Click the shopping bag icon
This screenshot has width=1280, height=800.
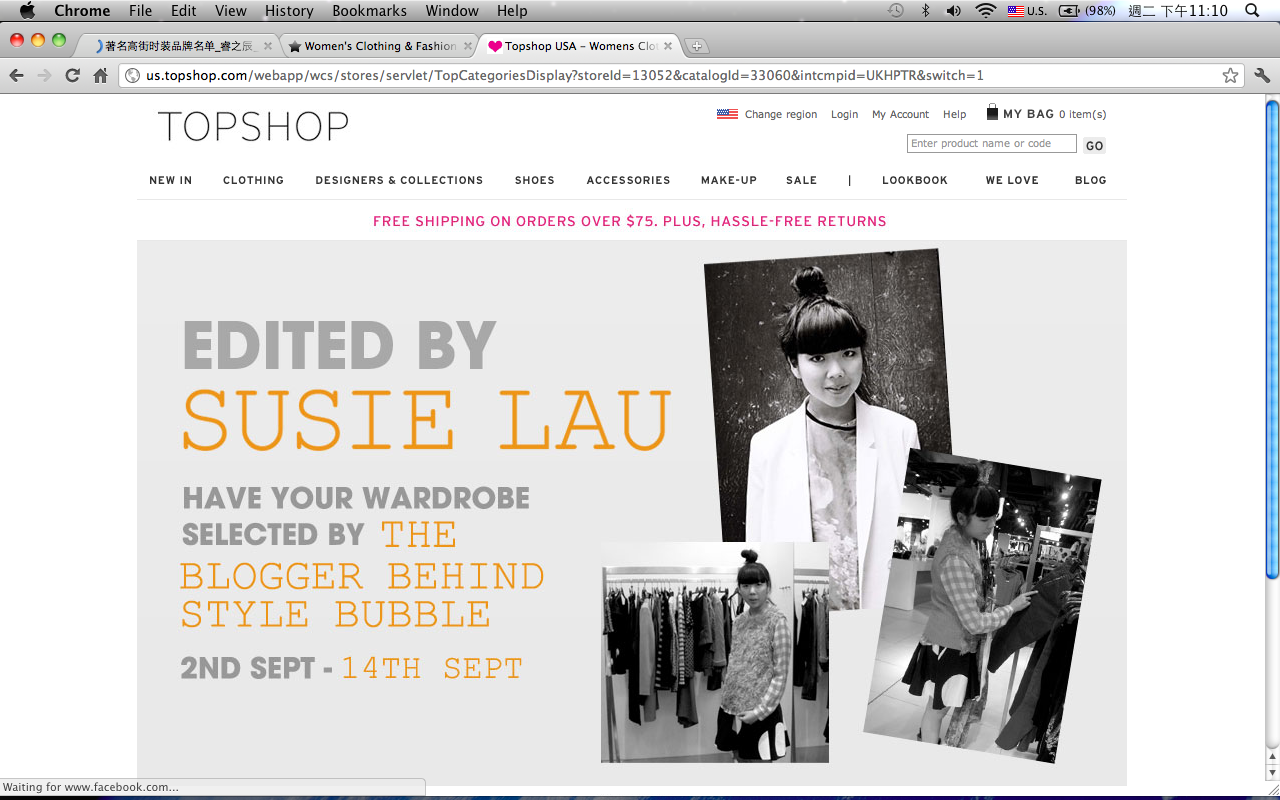pos(992,112)
